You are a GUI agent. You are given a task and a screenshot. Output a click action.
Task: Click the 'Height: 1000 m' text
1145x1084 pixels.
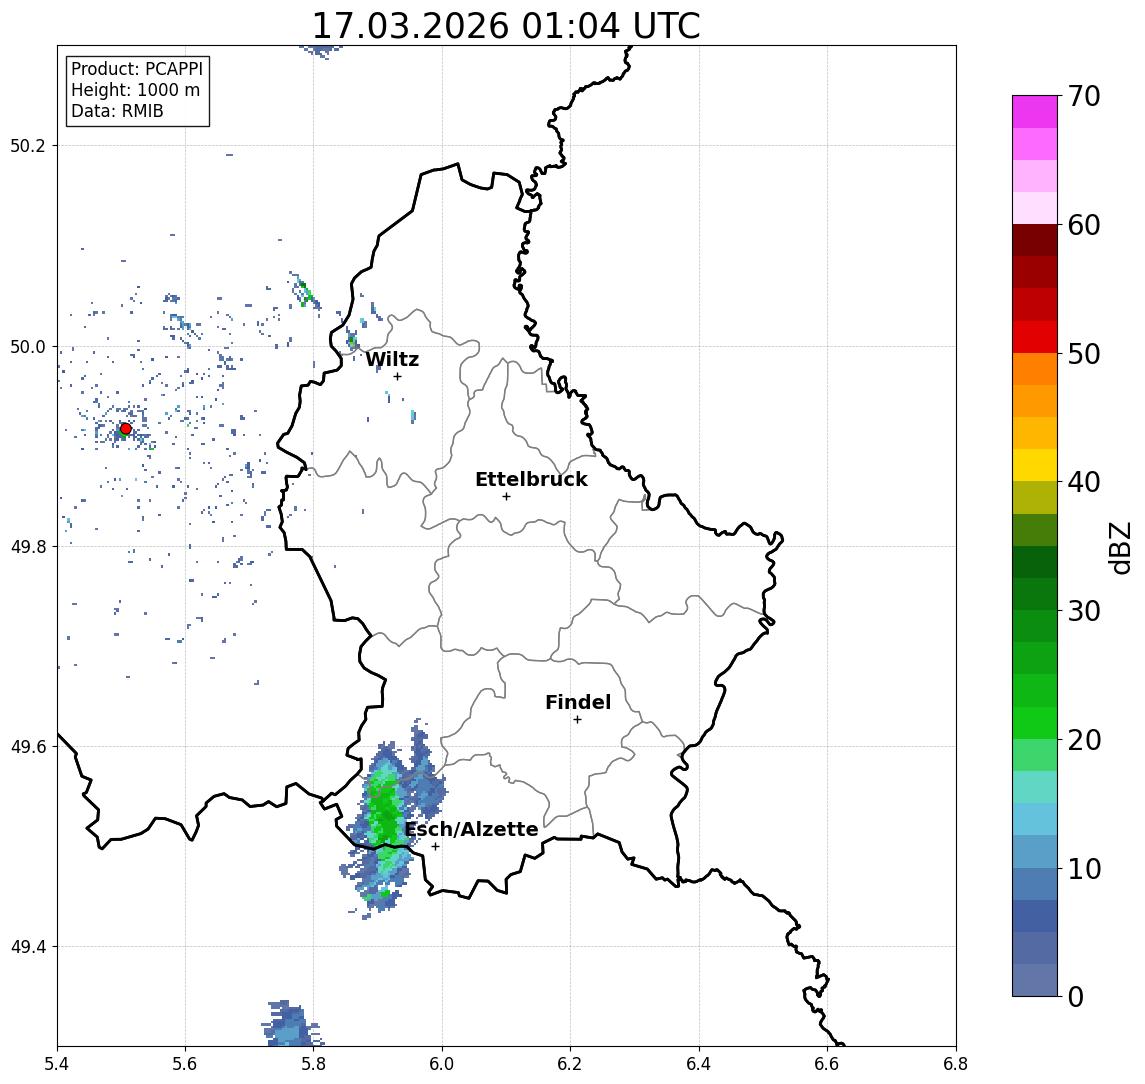[x=135, y=90]
